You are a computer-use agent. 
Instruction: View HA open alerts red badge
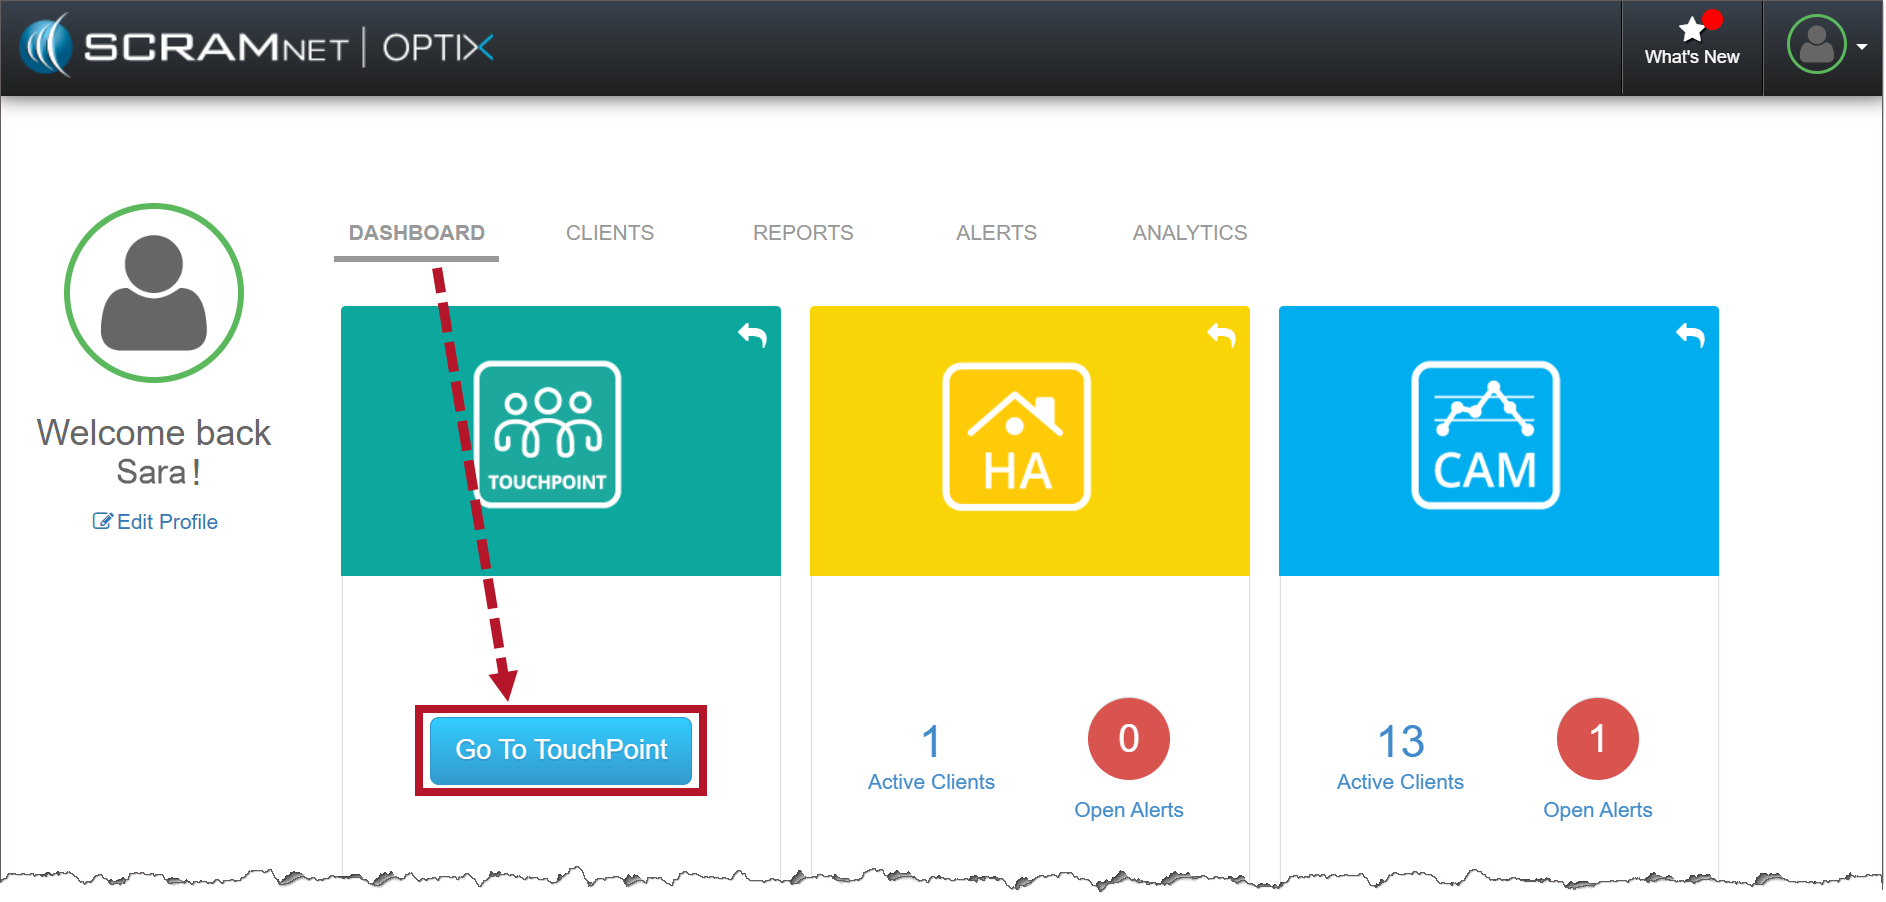1128,739
